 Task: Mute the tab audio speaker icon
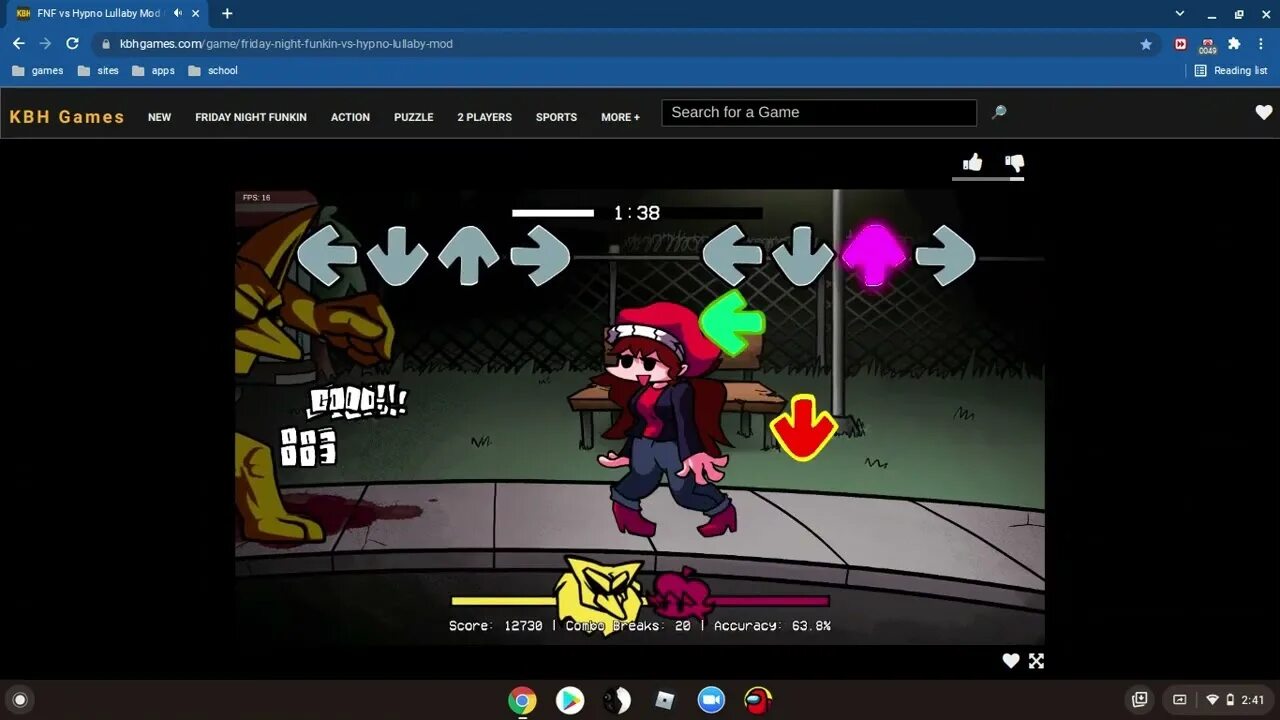click(x=178, y=13)
